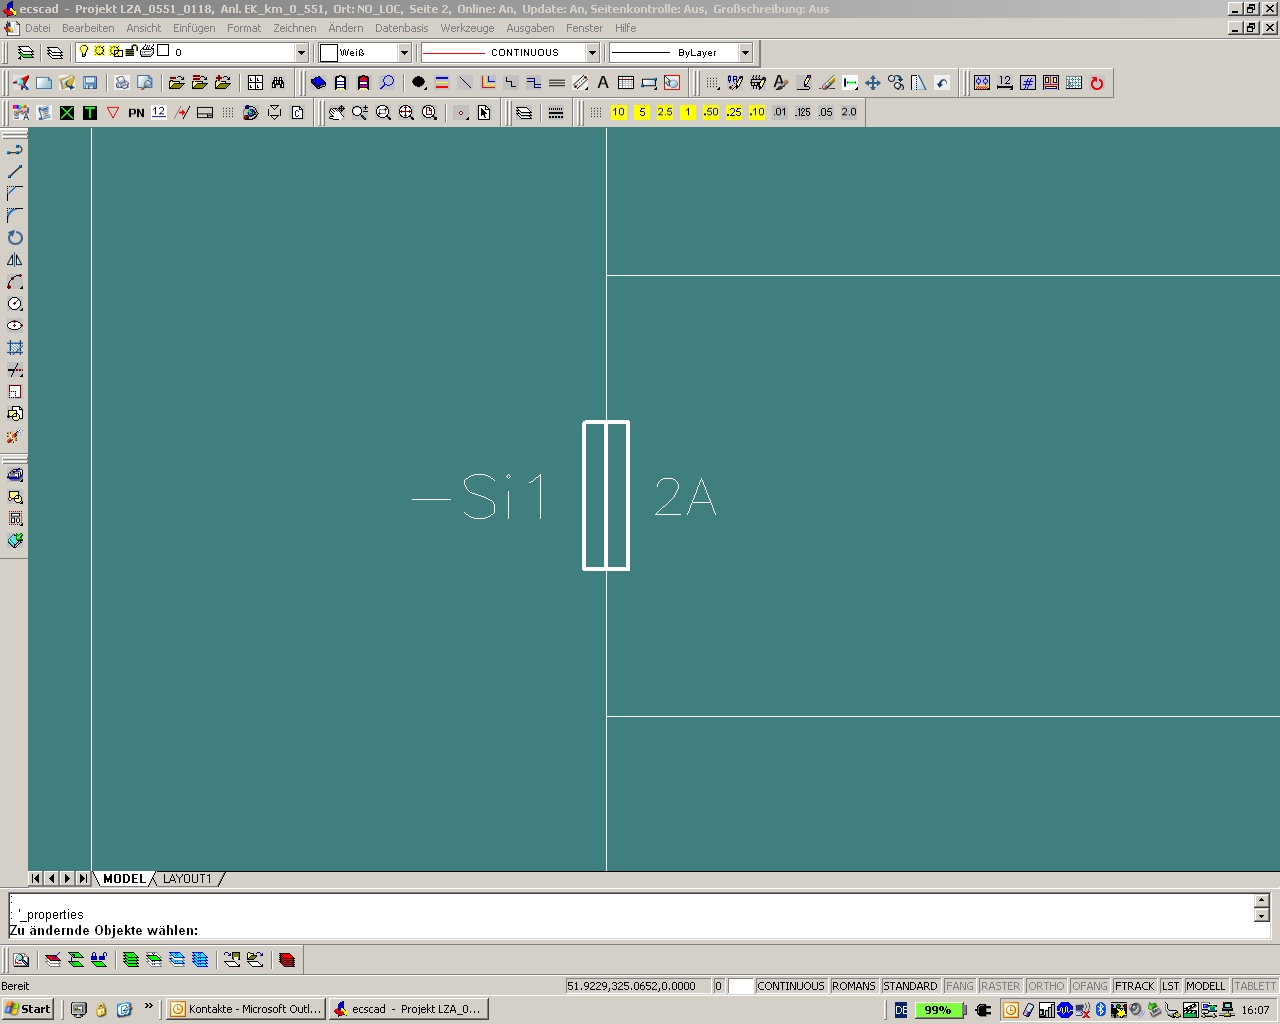This screenshot has height=1024, width=1280.
Task: Open Kontakte - Microsoft Outlook taskbar button
Action: 246,1009
